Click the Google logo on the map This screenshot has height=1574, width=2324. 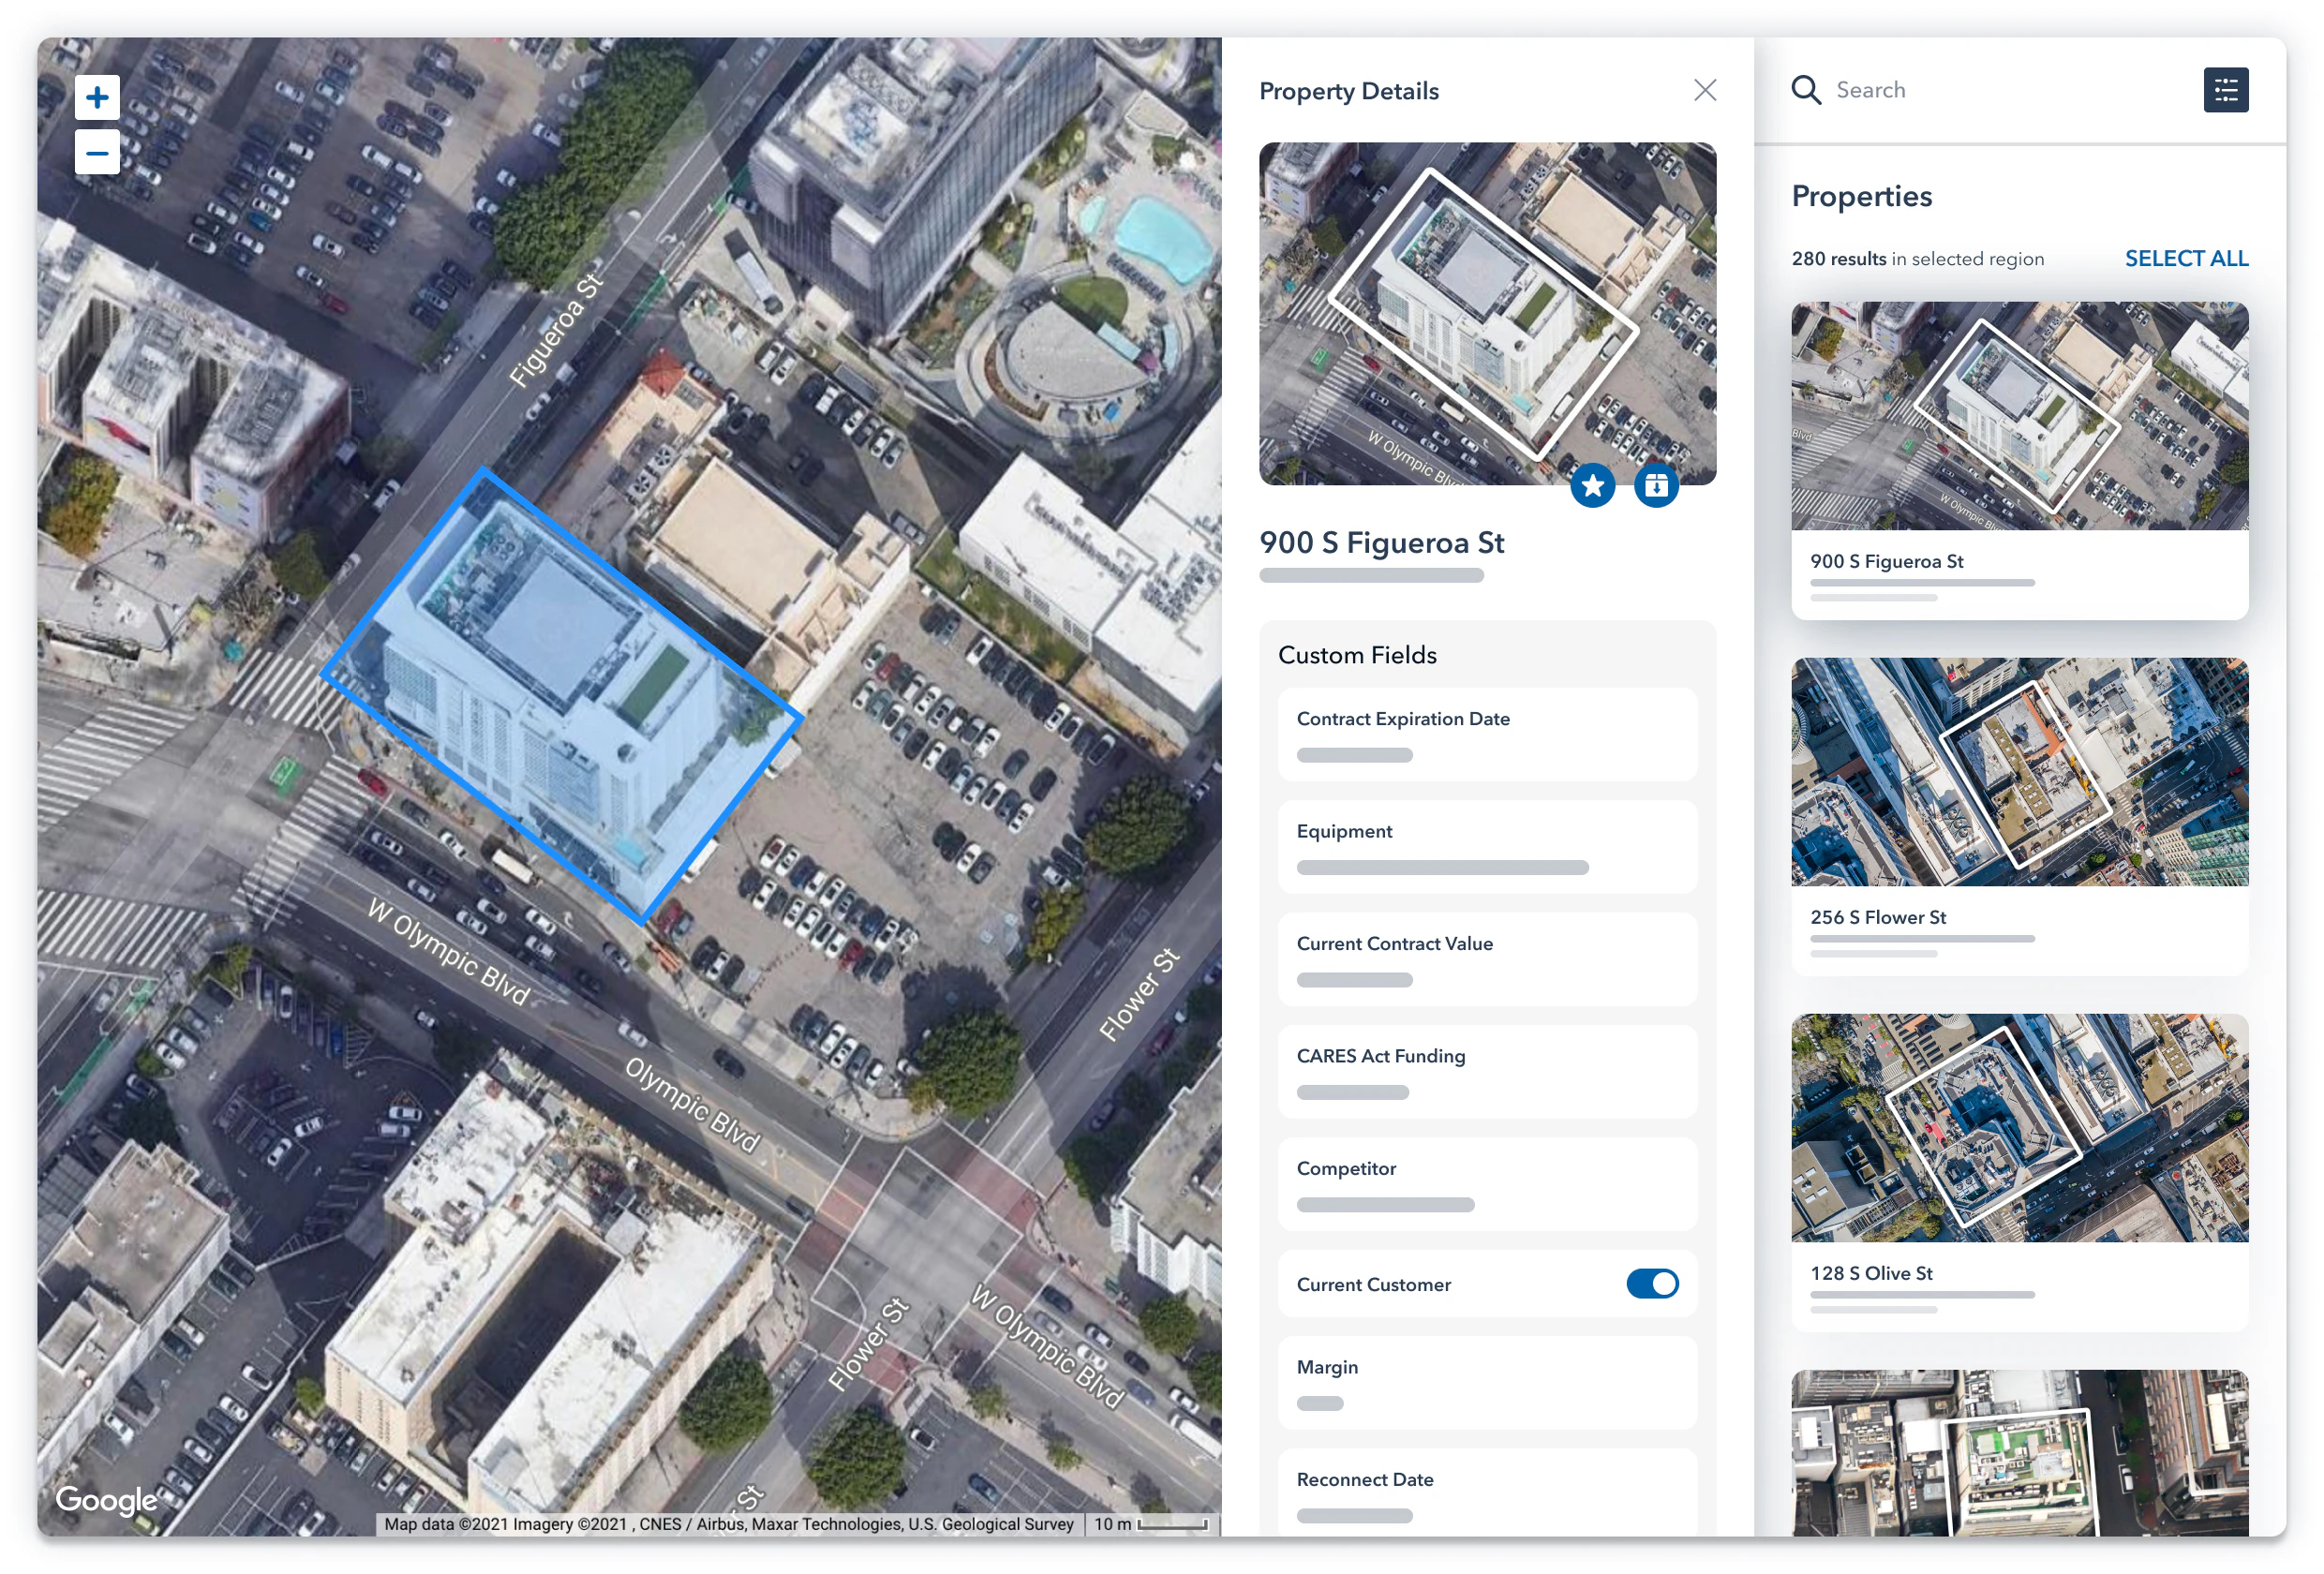pos(106,1500)
